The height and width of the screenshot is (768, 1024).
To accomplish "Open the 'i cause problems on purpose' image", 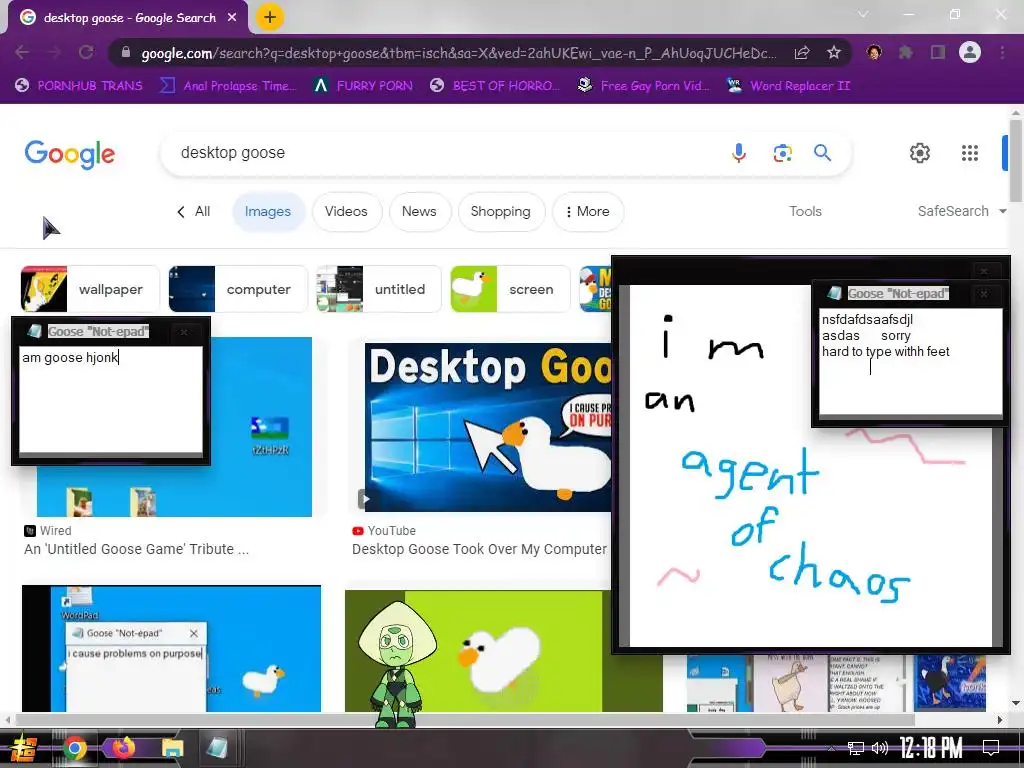I will point(172,648).
